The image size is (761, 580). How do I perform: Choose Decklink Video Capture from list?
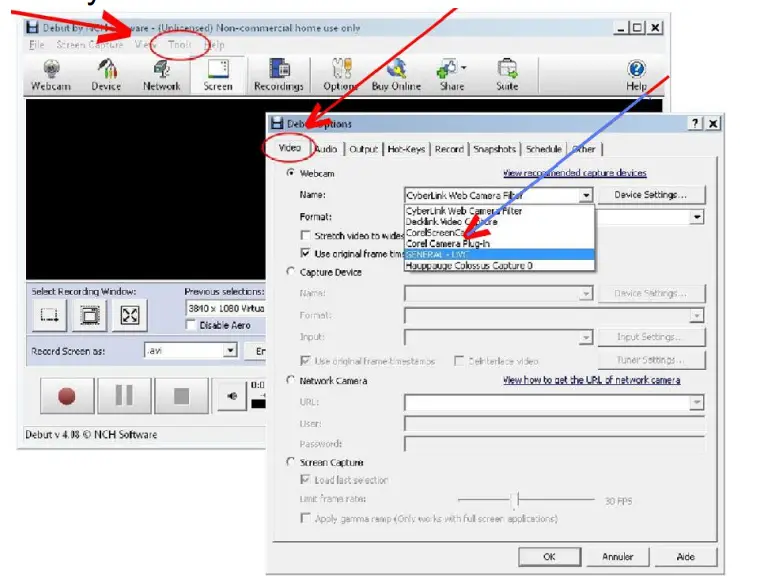[x=499, y=221]
